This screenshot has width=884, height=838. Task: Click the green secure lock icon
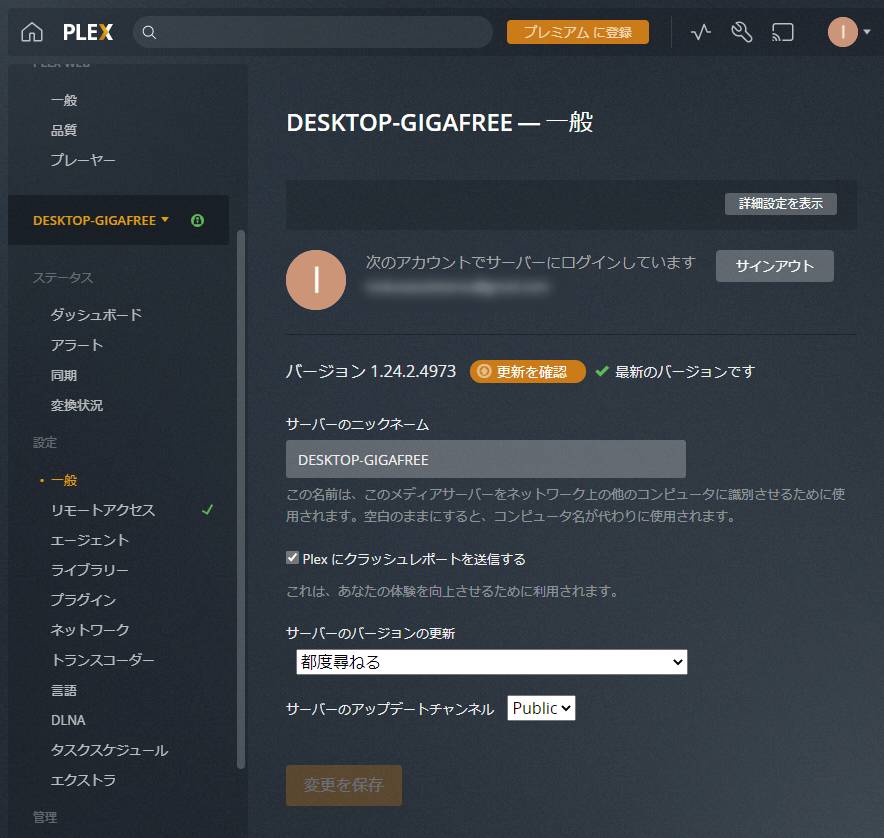[x=197, y=220]
